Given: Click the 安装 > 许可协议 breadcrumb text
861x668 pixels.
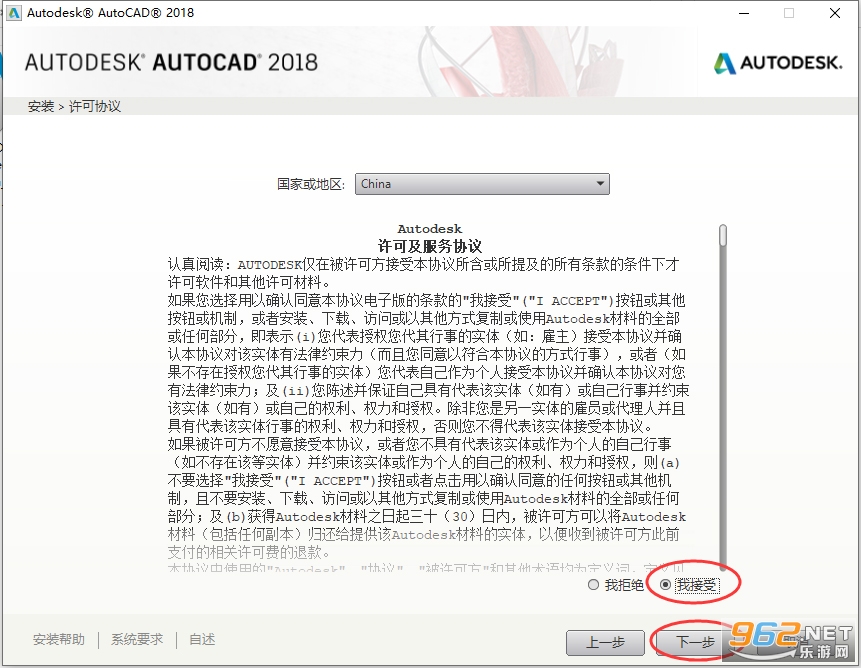Looking at the screenshot, I should coord(74,106).
